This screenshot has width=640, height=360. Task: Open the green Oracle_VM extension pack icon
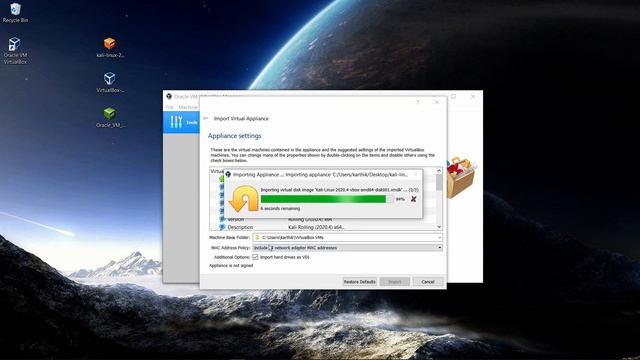(110, 118)
